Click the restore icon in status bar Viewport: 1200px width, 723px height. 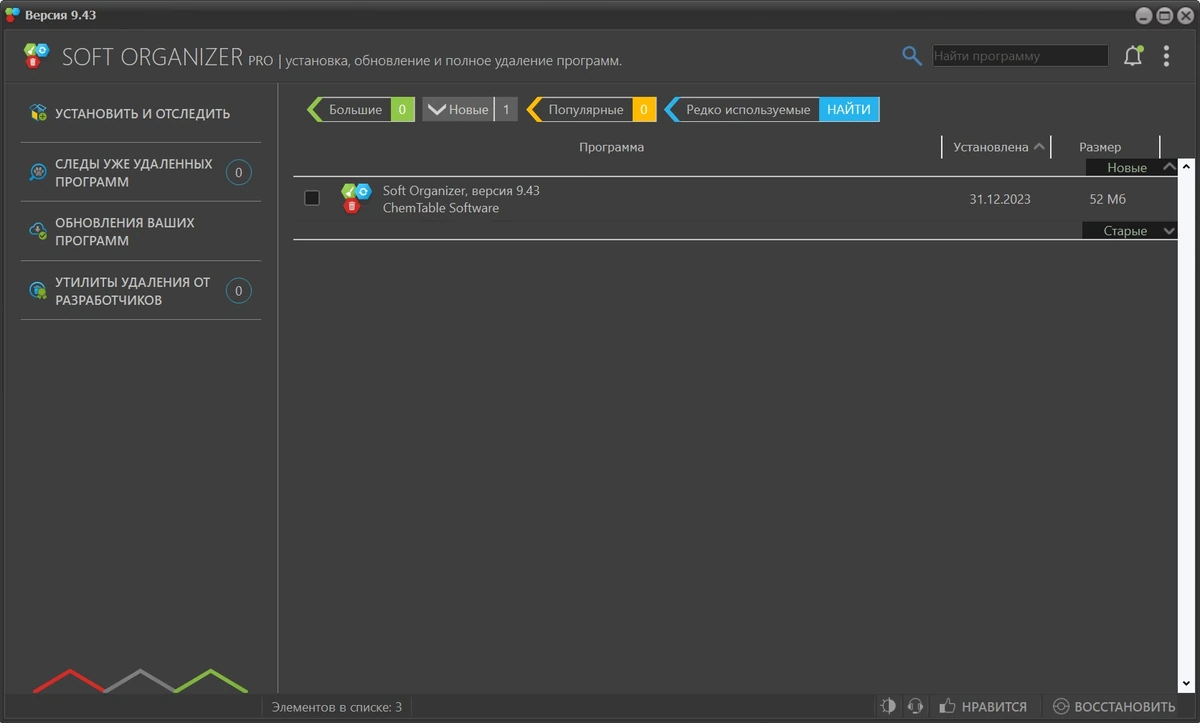1061,707
